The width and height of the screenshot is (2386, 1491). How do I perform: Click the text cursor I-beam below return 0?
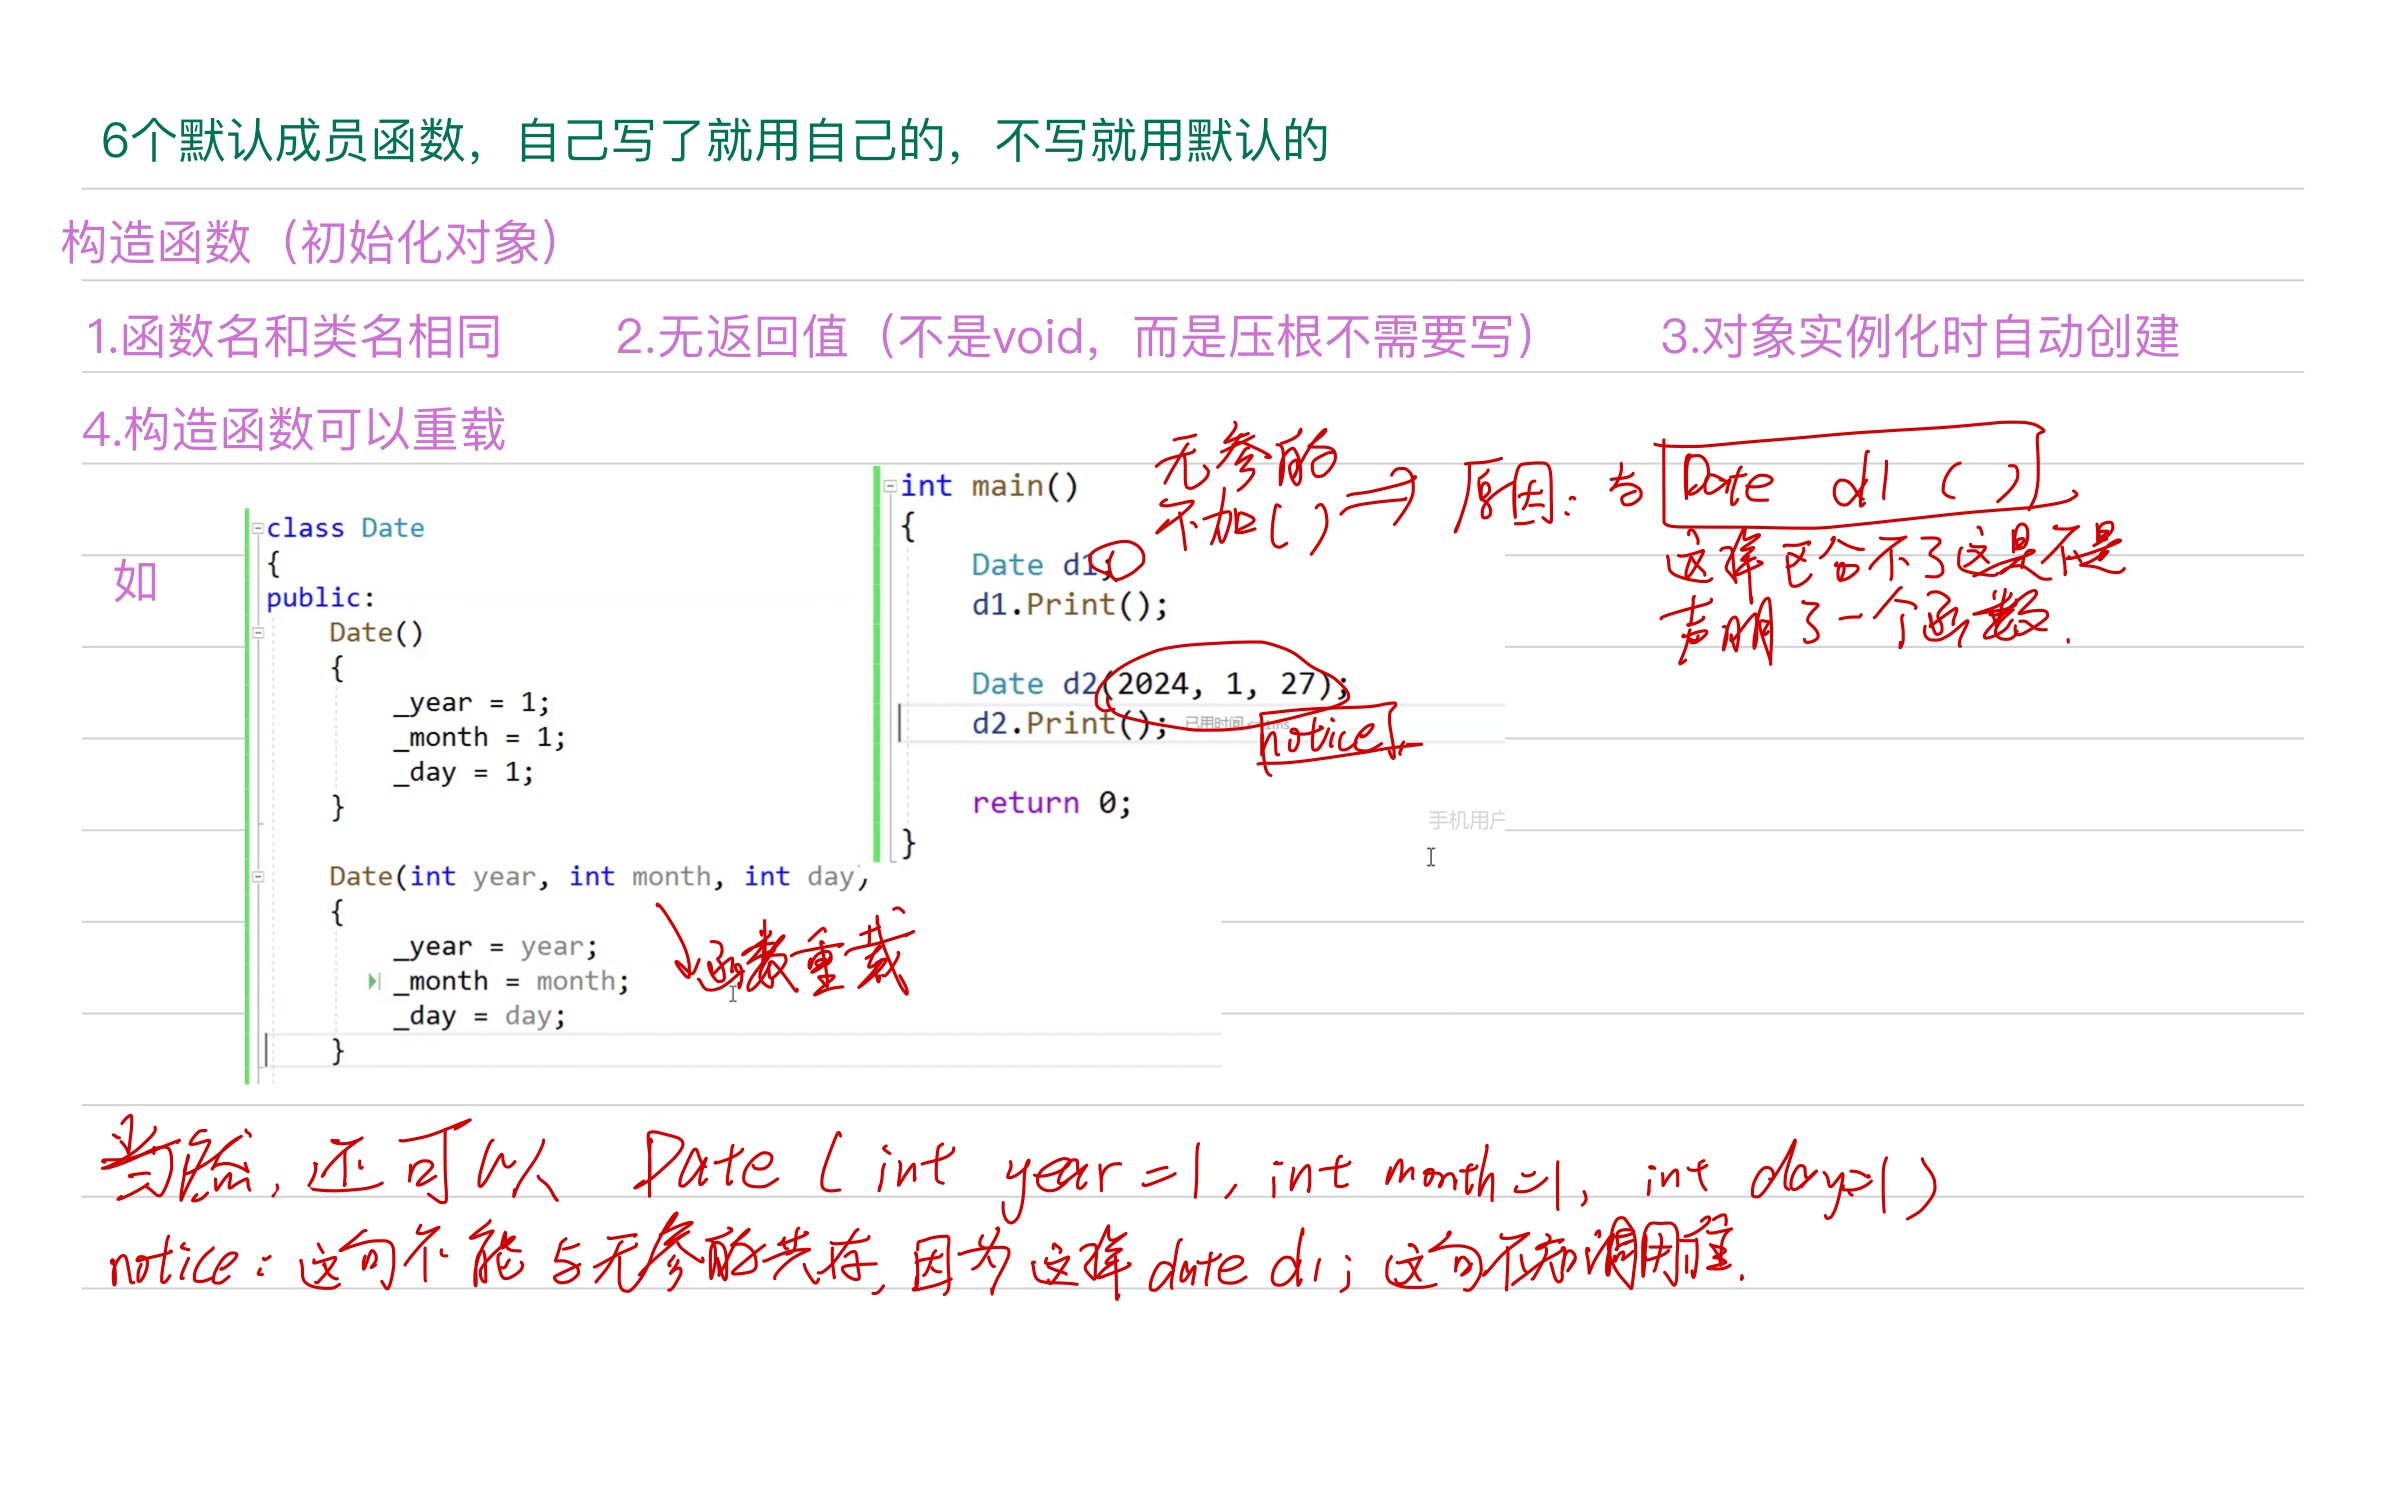pos(1430,857)
